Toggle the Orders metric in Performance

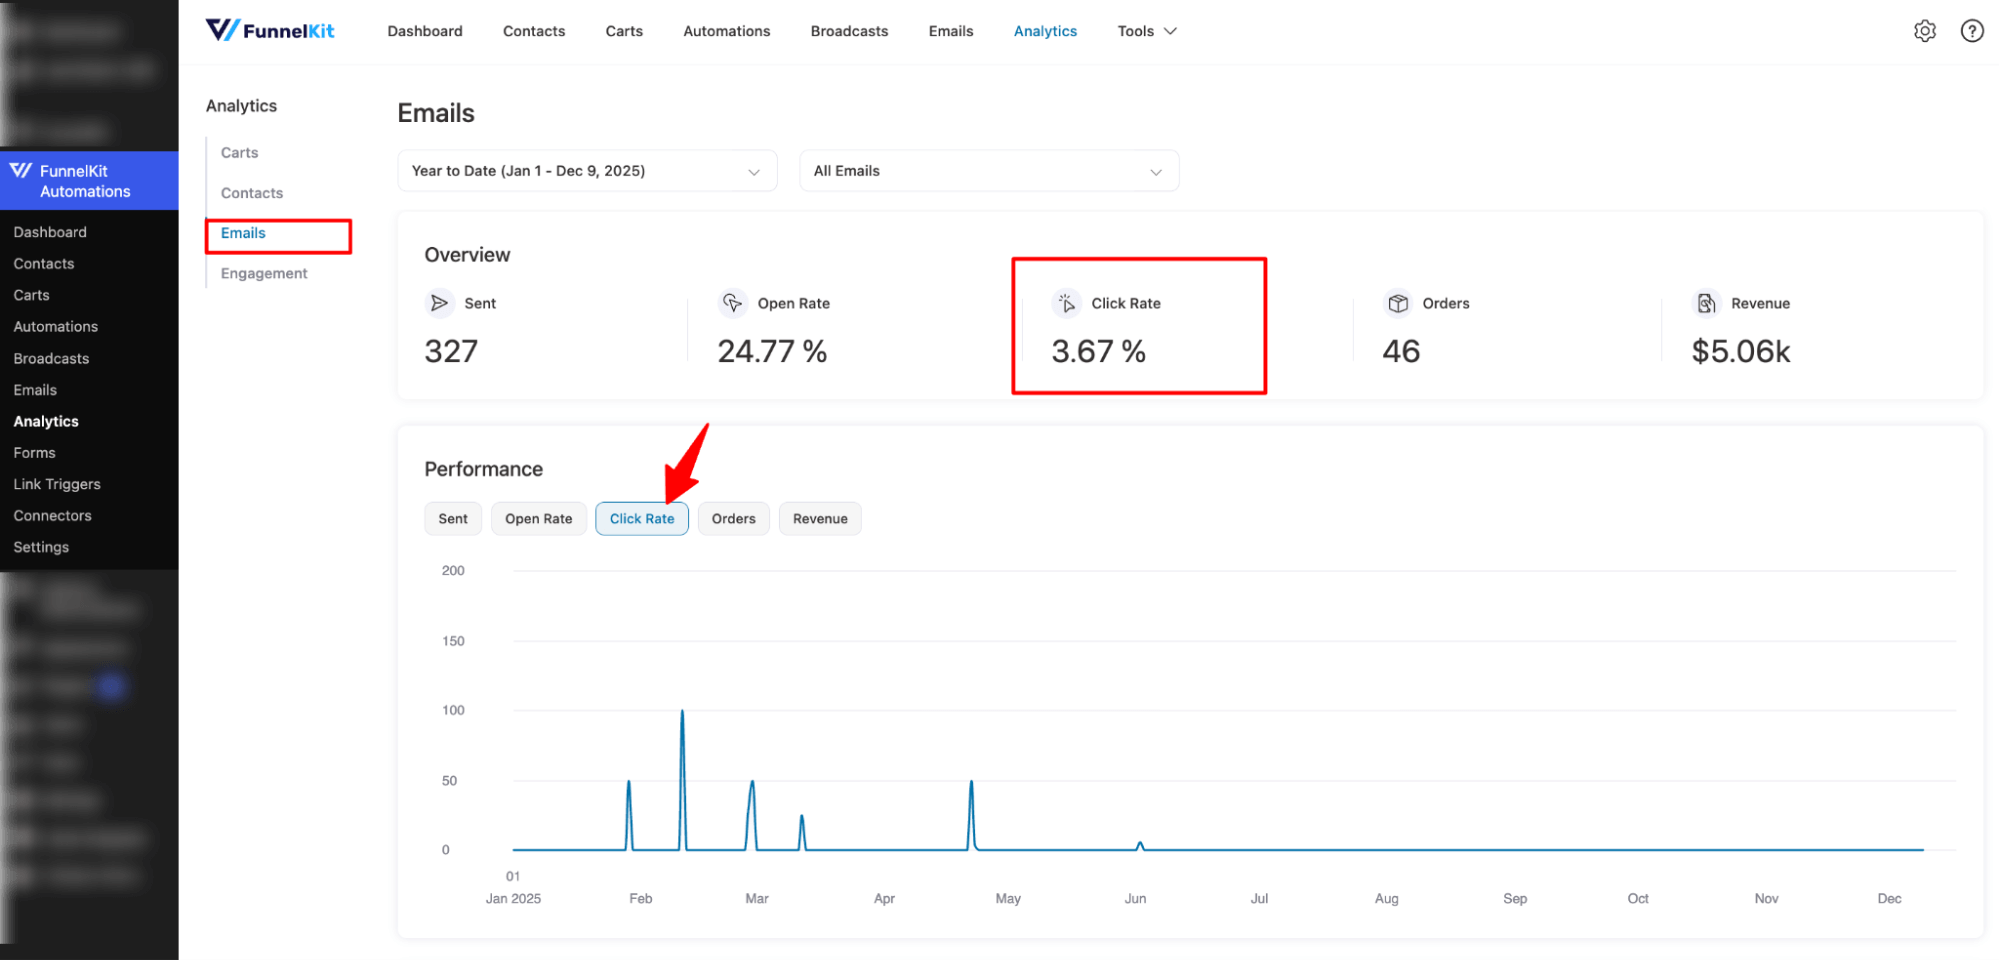[x=733, y=518]
